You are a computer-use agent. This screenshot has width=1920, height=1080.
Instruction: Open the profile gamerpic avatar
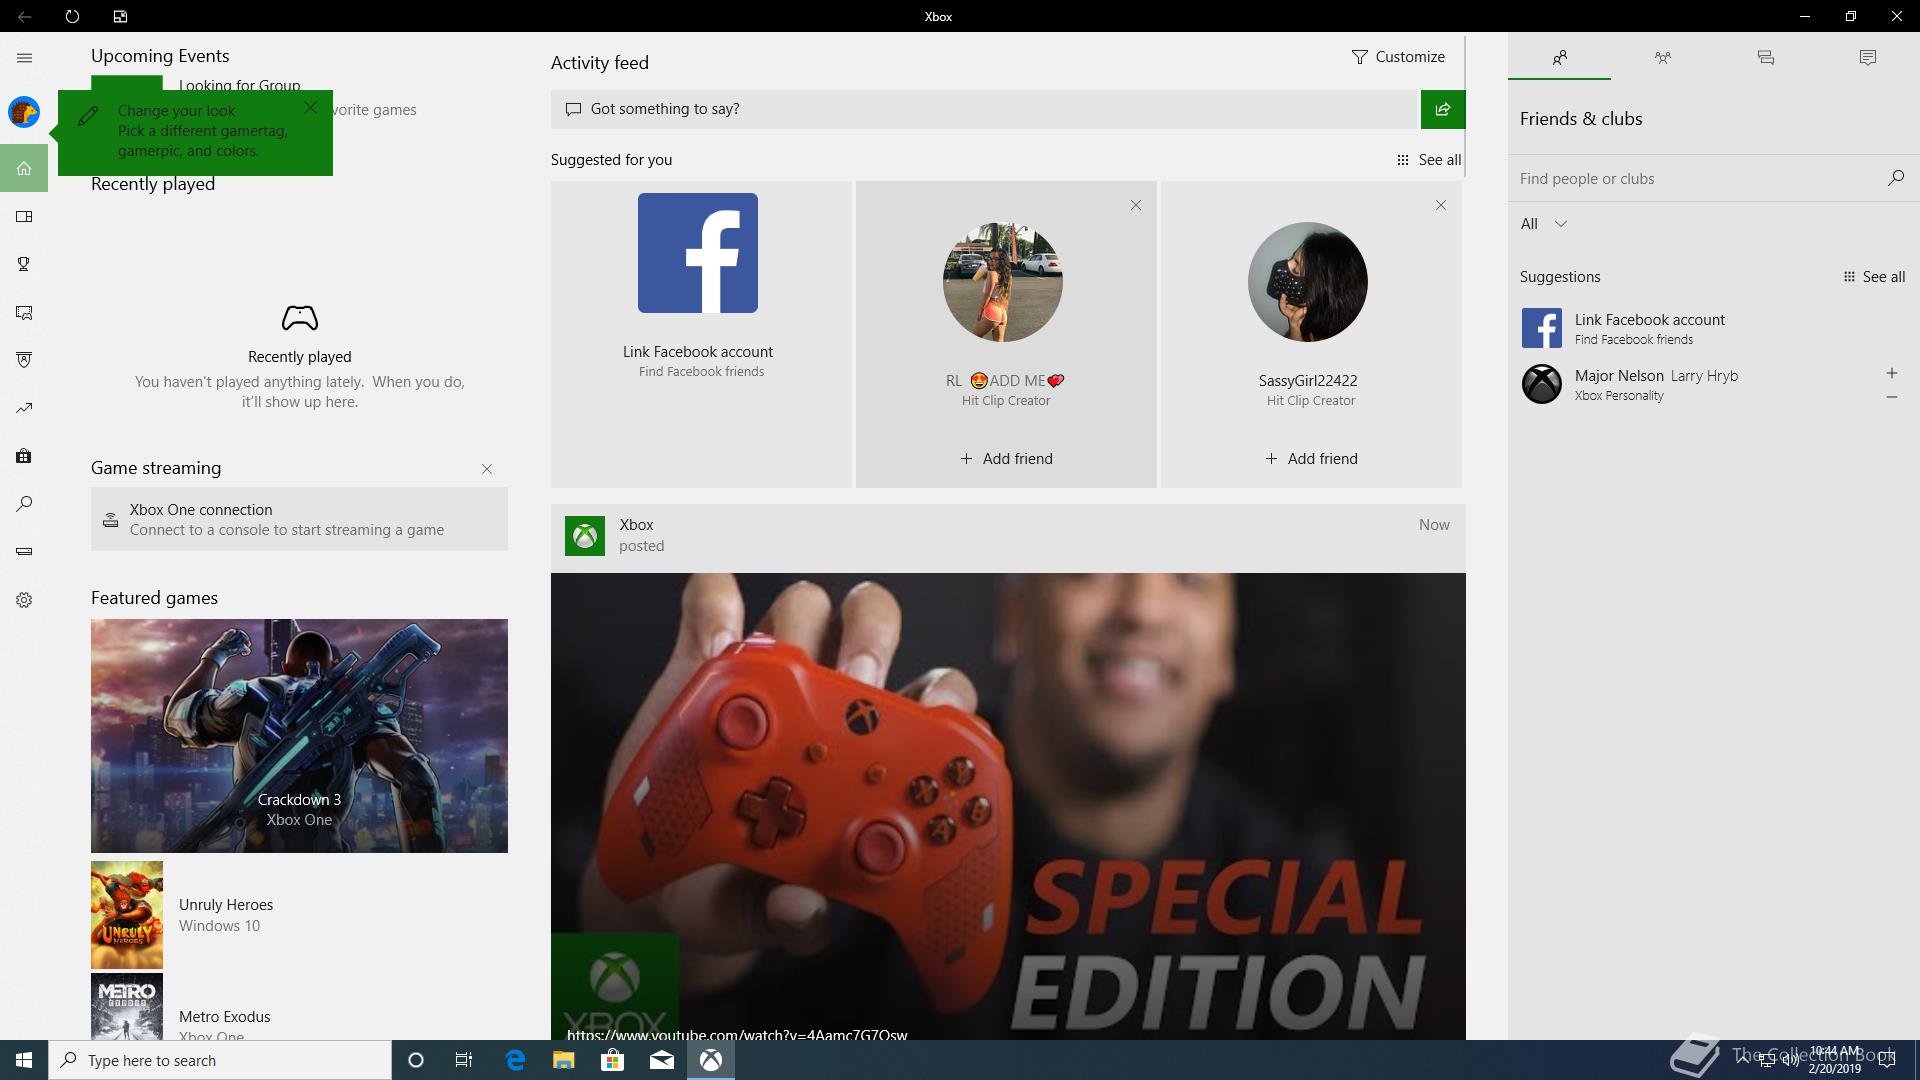click(24, 112)
